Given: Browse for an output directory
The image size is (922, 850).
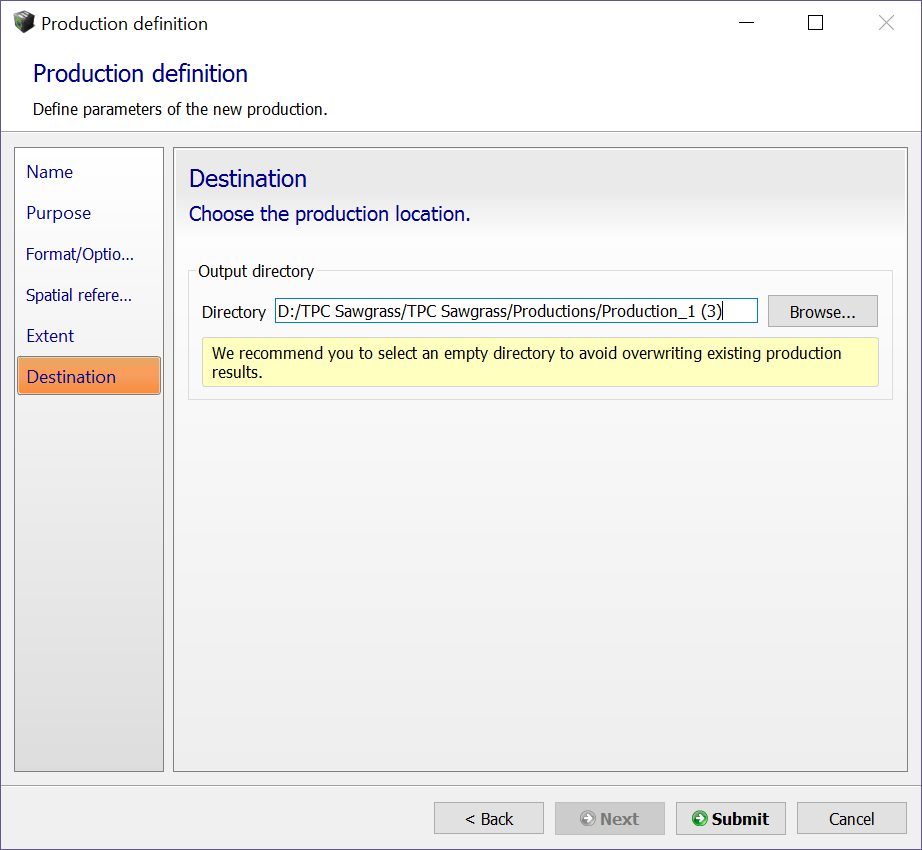Looking at the screenshot, I should (823, 312).
